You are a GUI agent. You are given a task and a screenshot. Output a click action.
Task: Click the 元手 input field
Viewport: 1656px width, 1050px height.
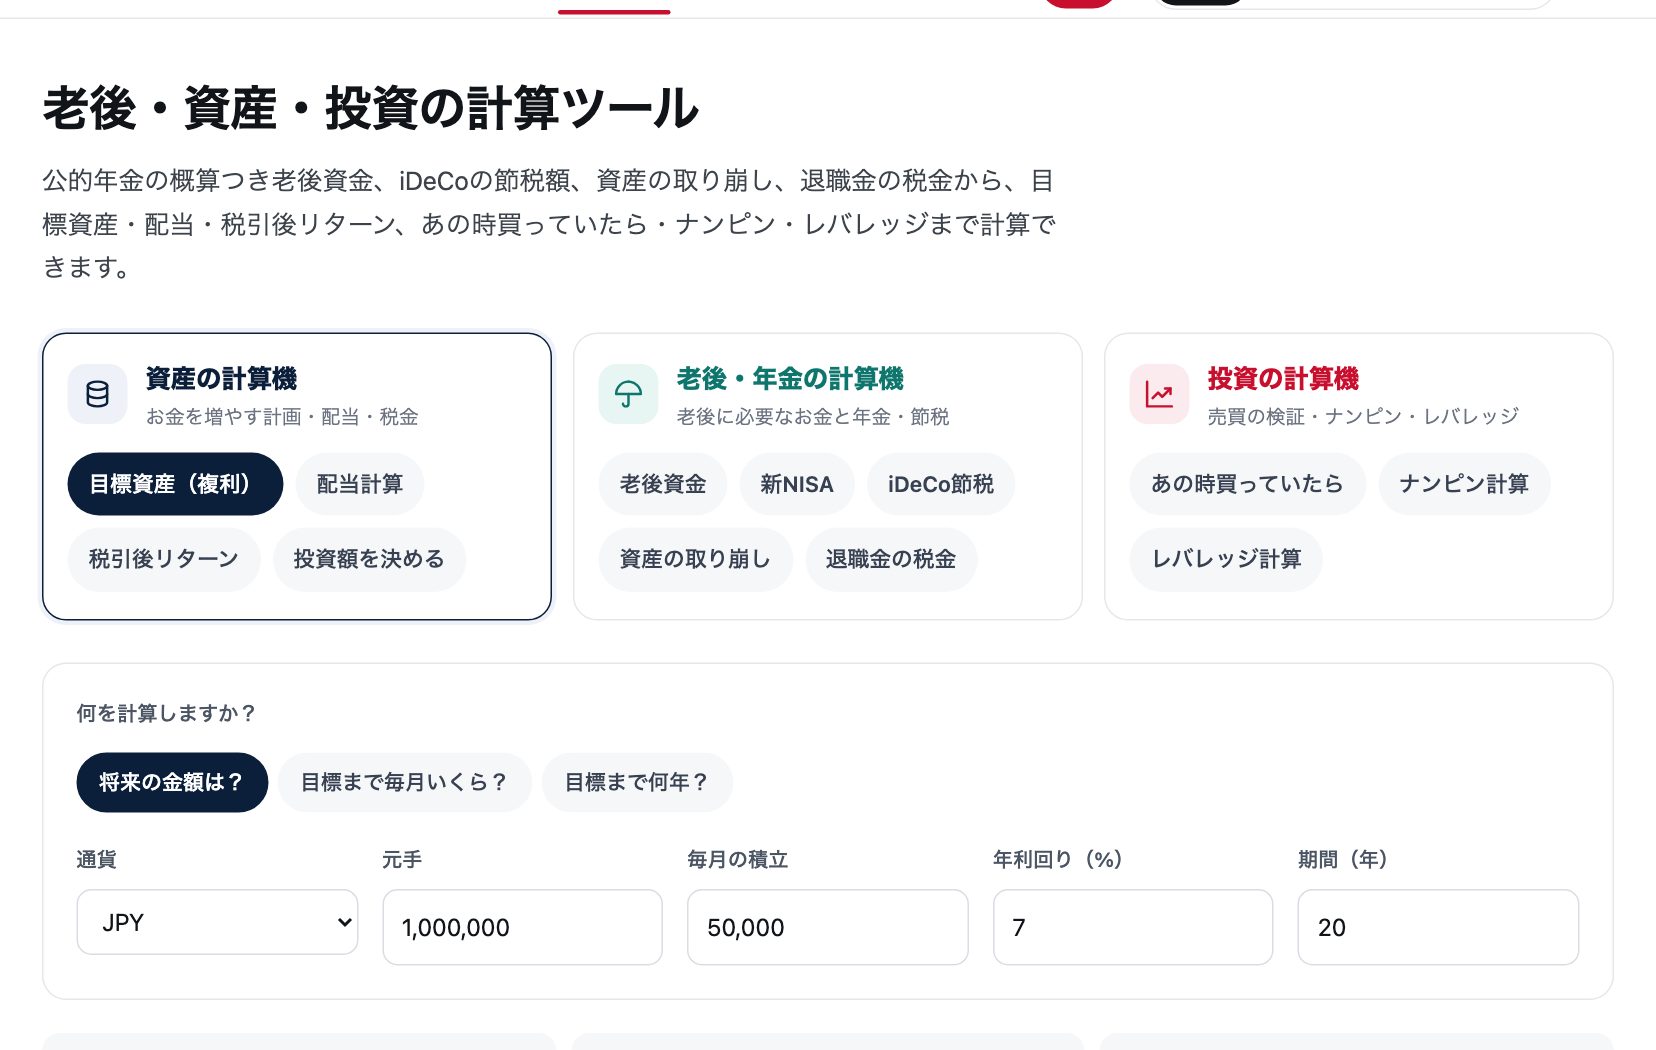coord(522,927)
